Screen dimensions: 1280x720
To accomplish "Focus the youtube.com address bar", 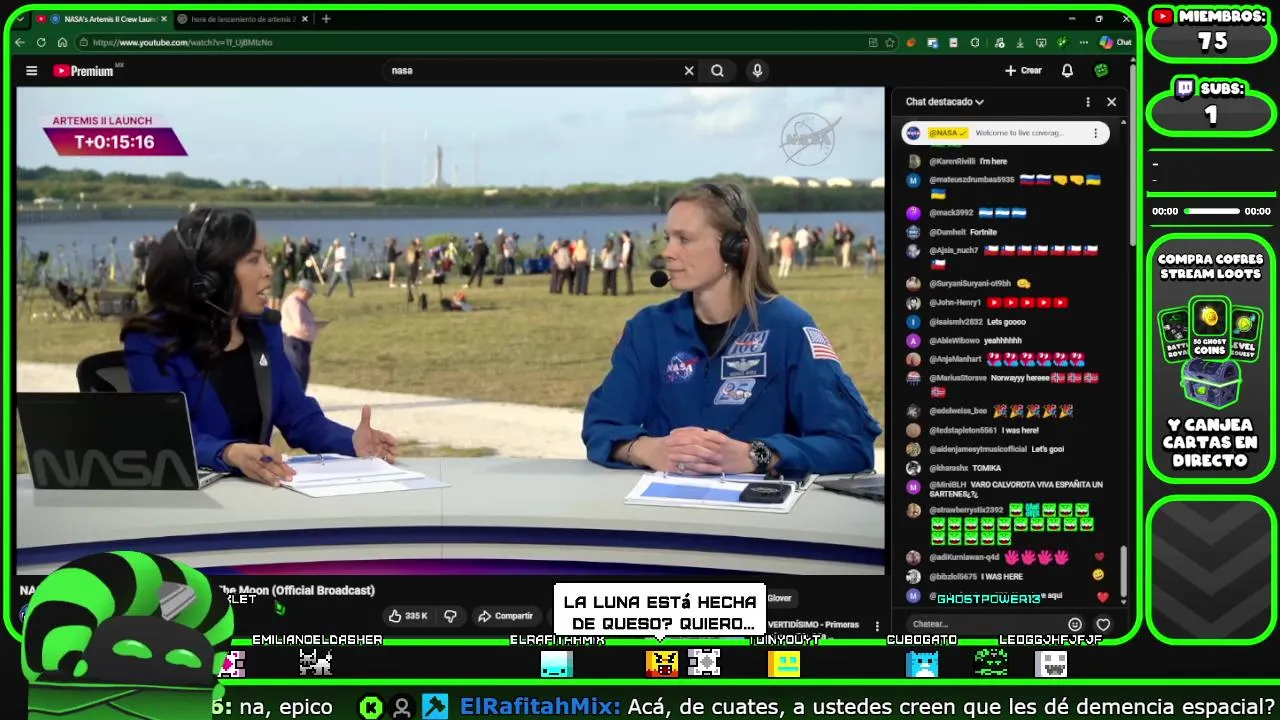I will (x=470, y=42).
